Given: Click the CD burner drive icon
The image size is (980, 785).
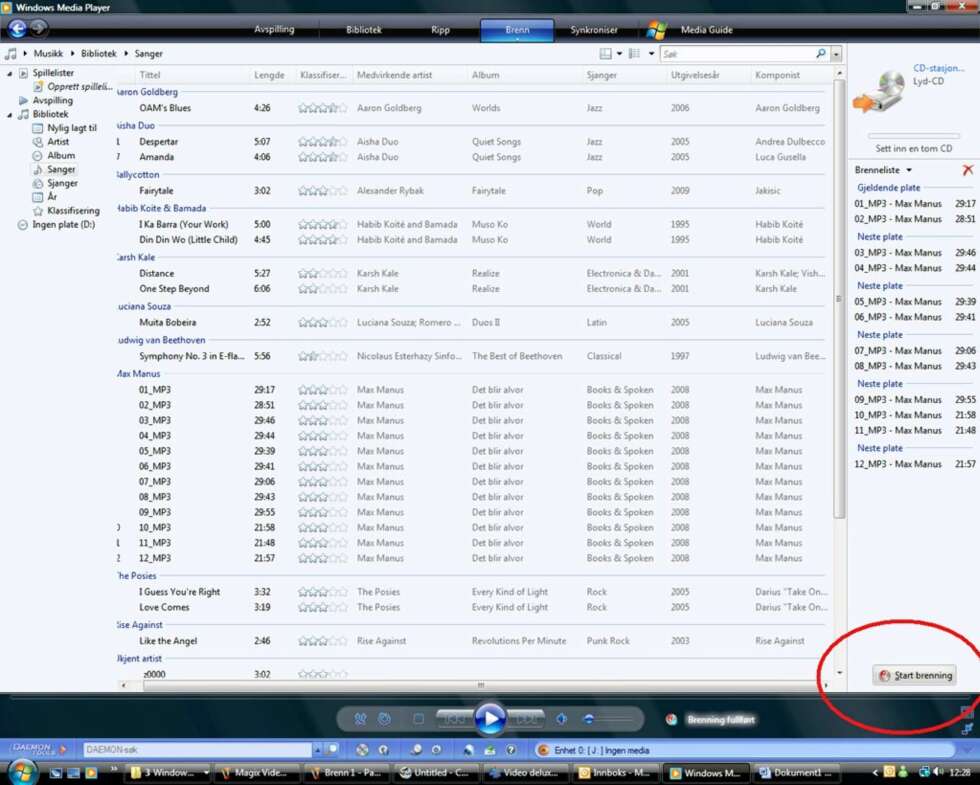Looking at the screenshot, I should 879,92.
